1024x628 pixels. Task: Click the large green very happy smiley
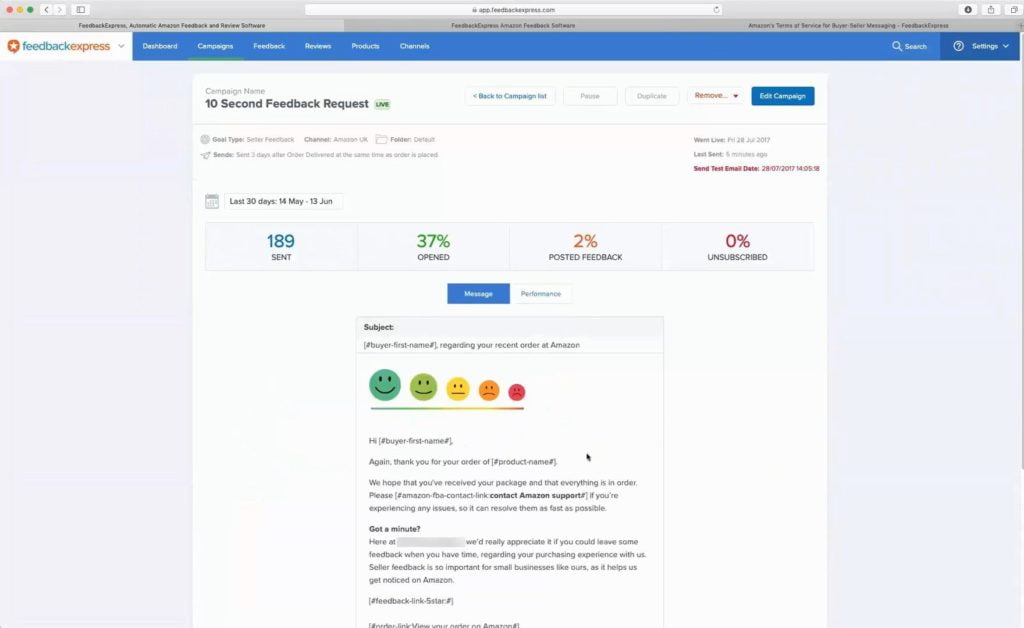385,385
